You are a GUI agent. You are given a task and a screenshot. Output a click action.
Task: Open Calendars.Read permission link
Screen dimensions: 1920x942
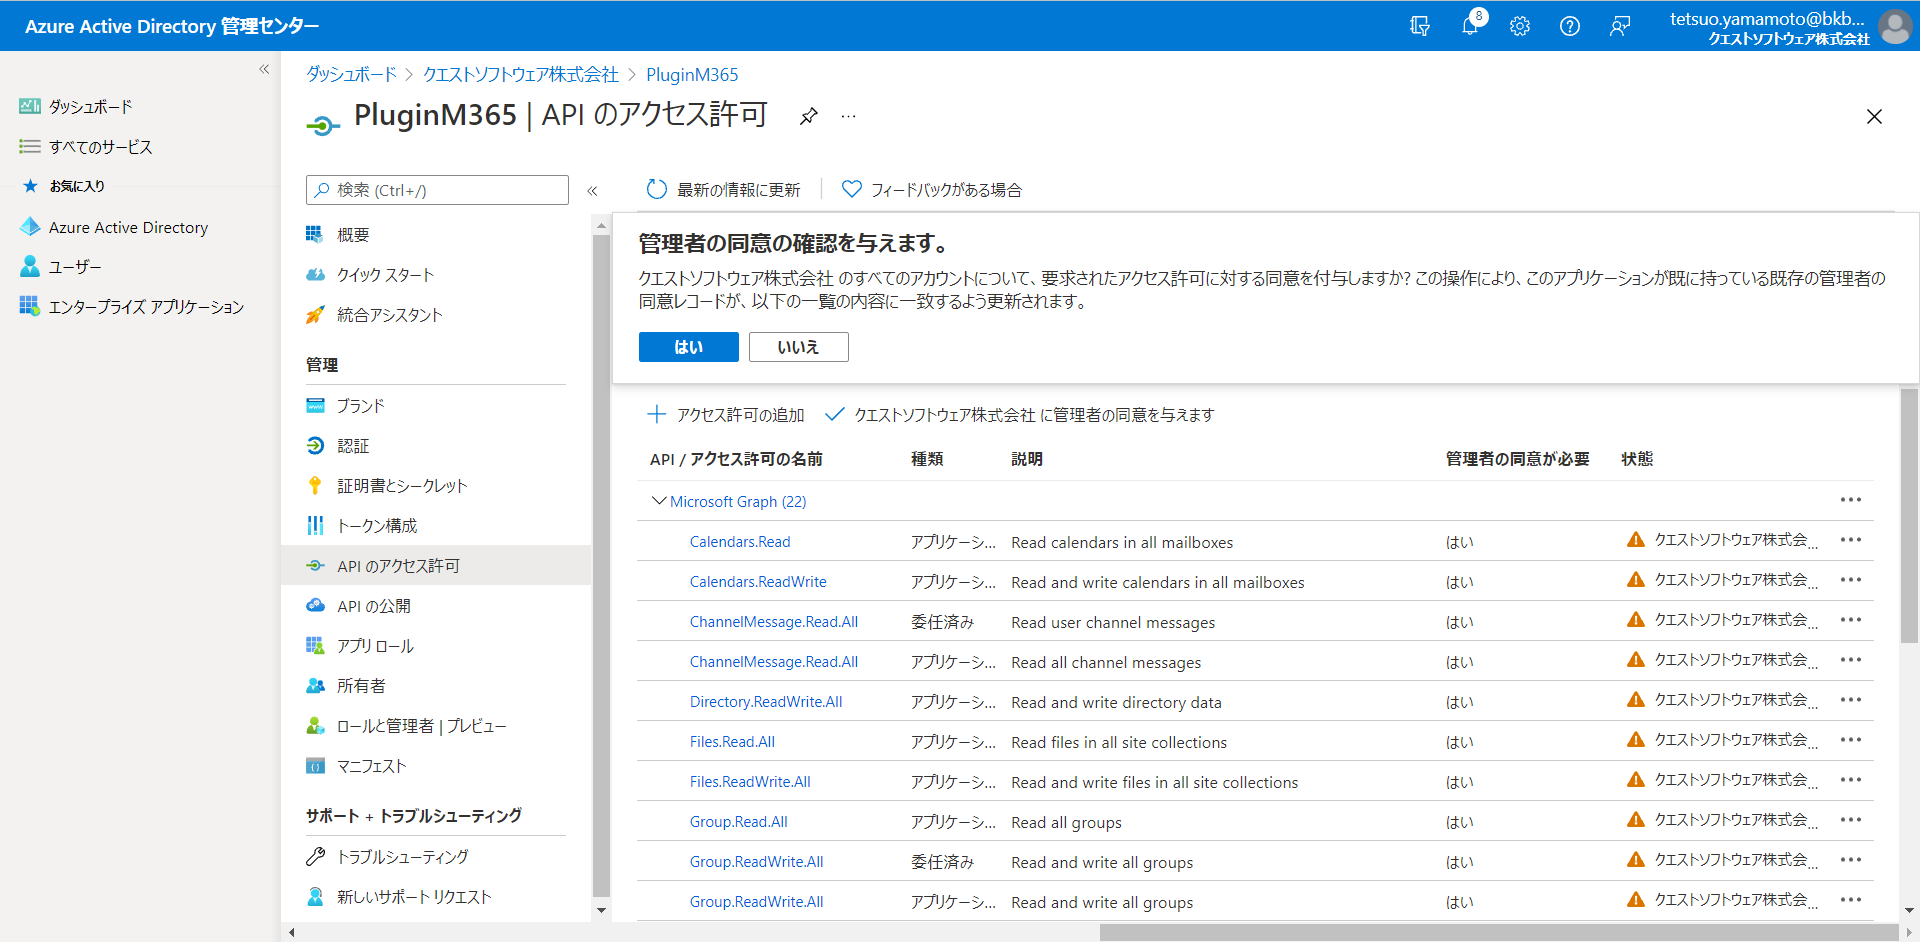point(740,541)
